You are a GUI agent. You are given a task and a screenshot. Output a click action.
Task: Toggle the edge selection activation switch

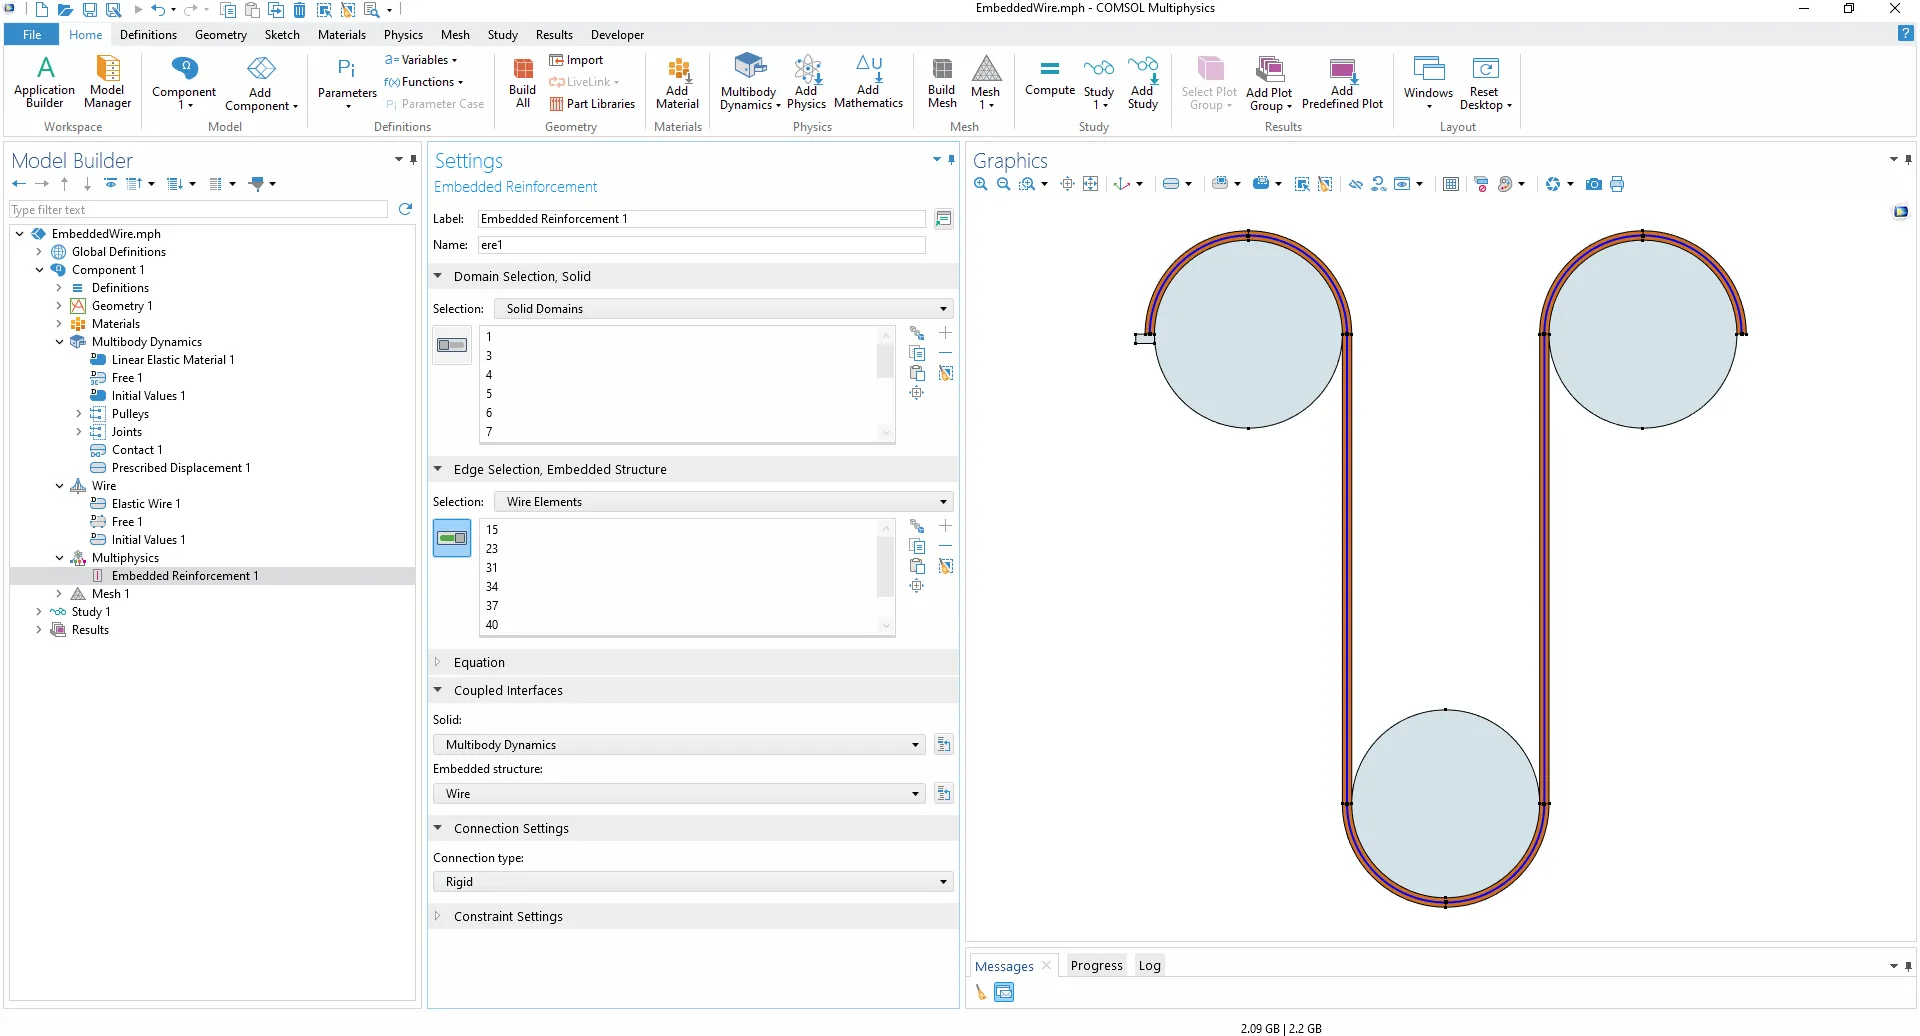(x=452, y=538)
